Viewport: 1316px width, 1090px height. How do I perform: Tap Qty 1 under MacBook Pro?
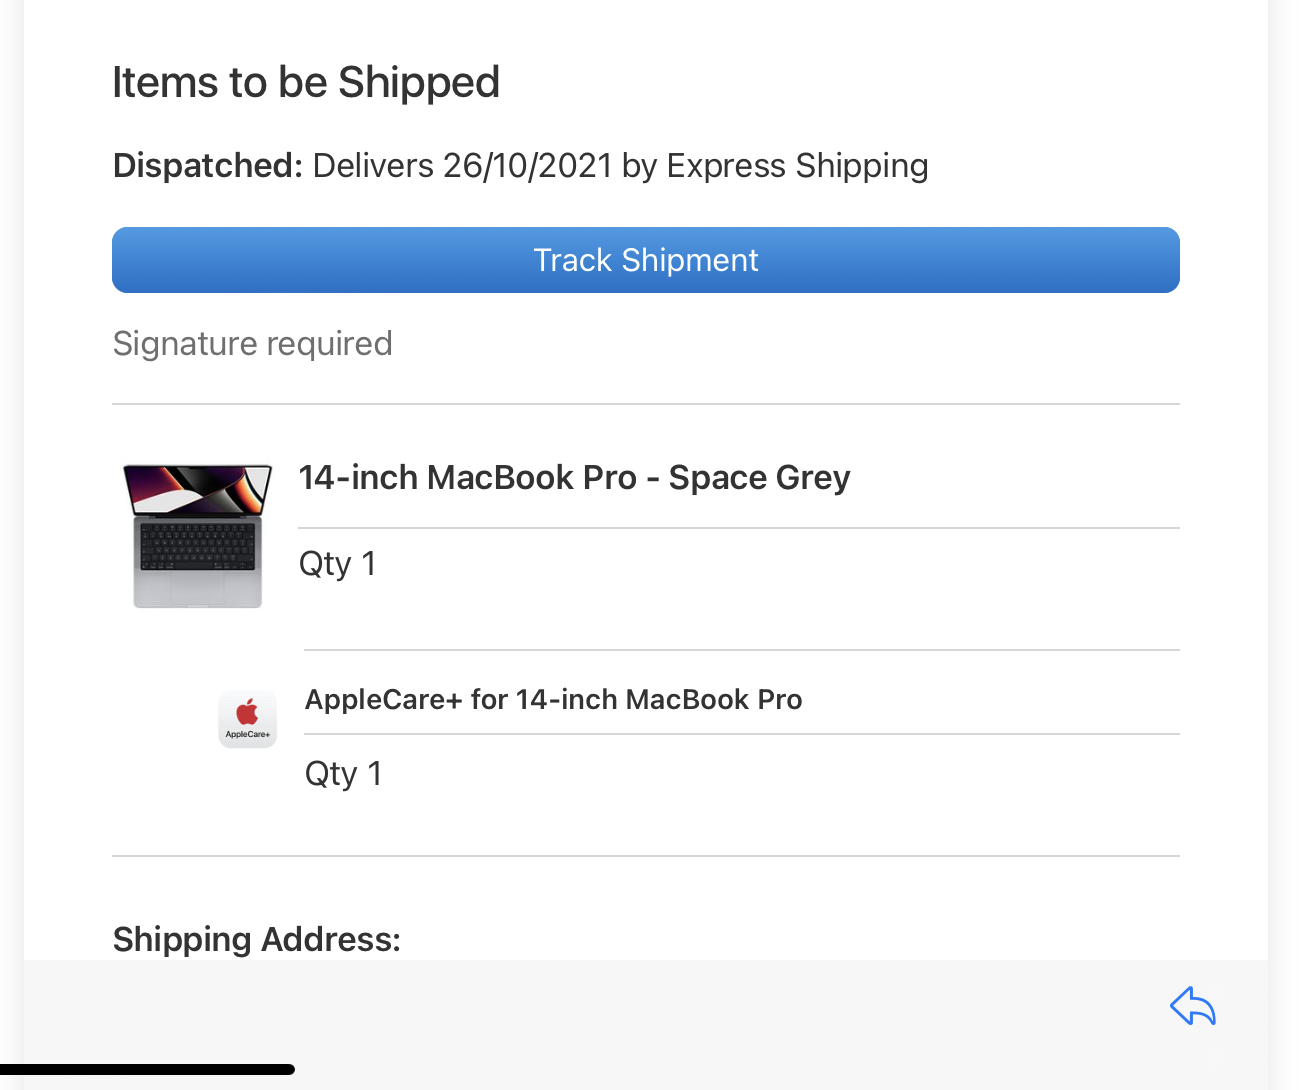[x=338, y=564]
